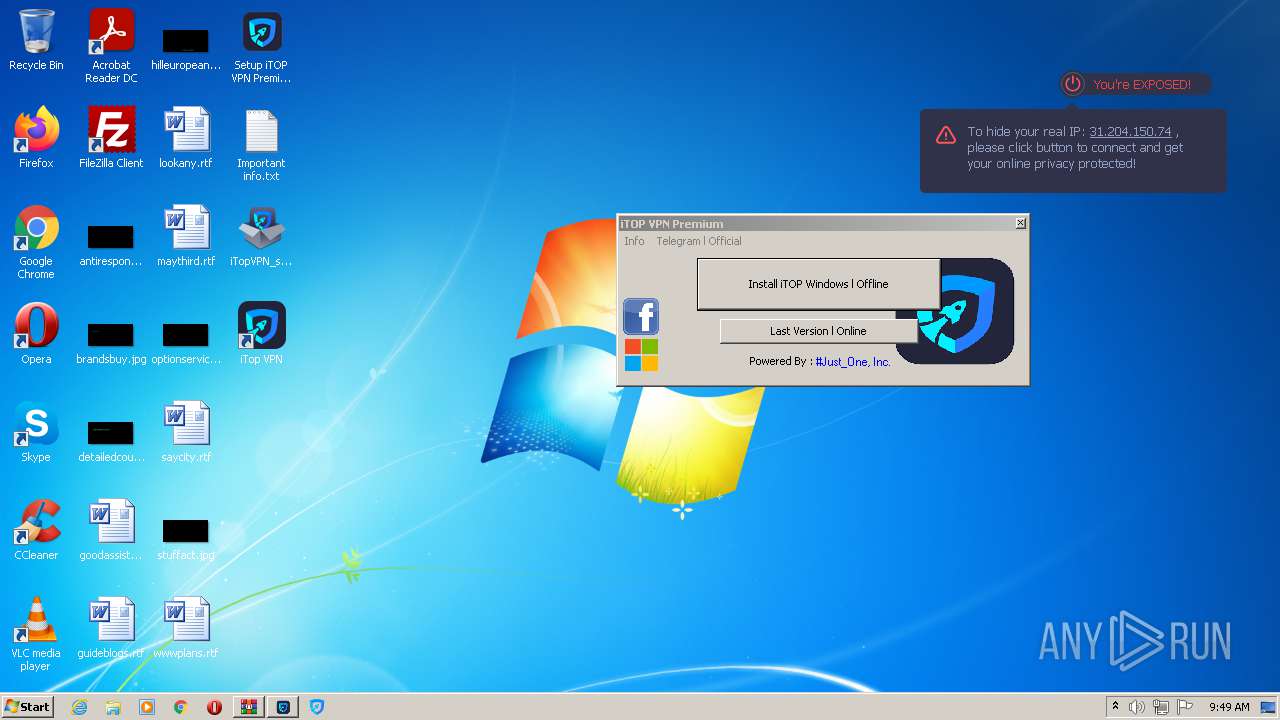Screen dimensions: 1280x720
Task: Open the Telegram | Official menu
Action: tap(699, 241)
